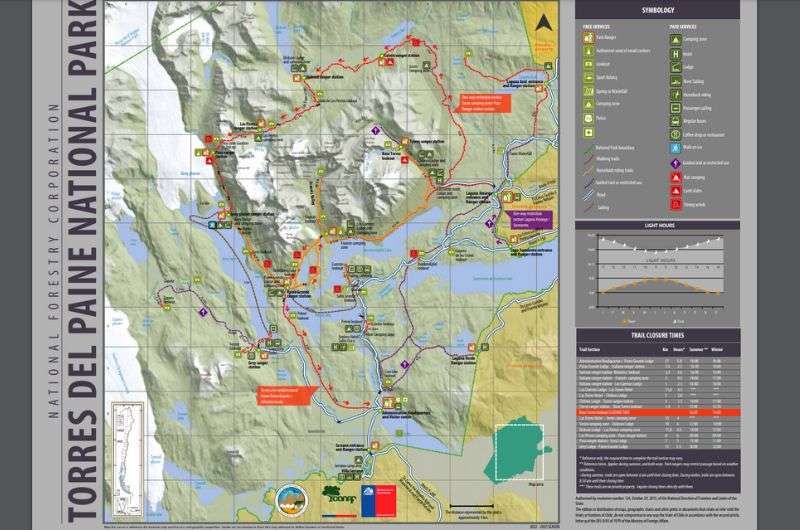Select the Regular buses legend icon
The width and height of the screenshot is (800, 530).
pyautogui.click(x=676, y=121)
